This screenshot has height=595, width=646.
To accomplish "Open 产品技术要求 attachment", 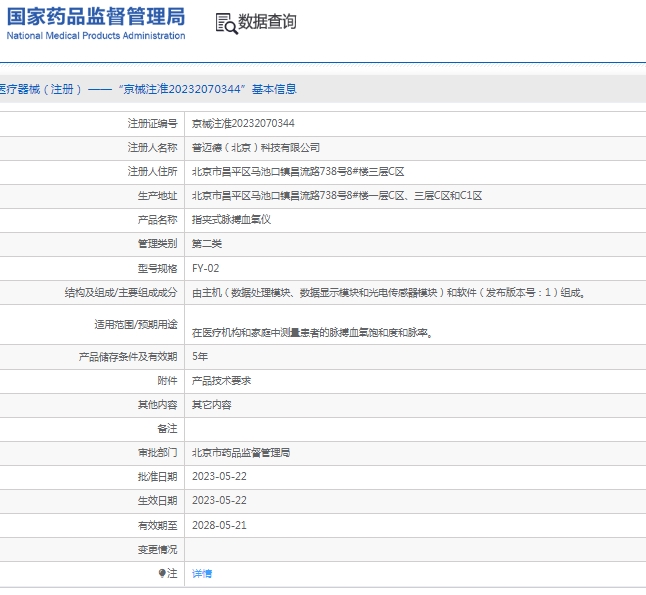I will click(222, 381).
